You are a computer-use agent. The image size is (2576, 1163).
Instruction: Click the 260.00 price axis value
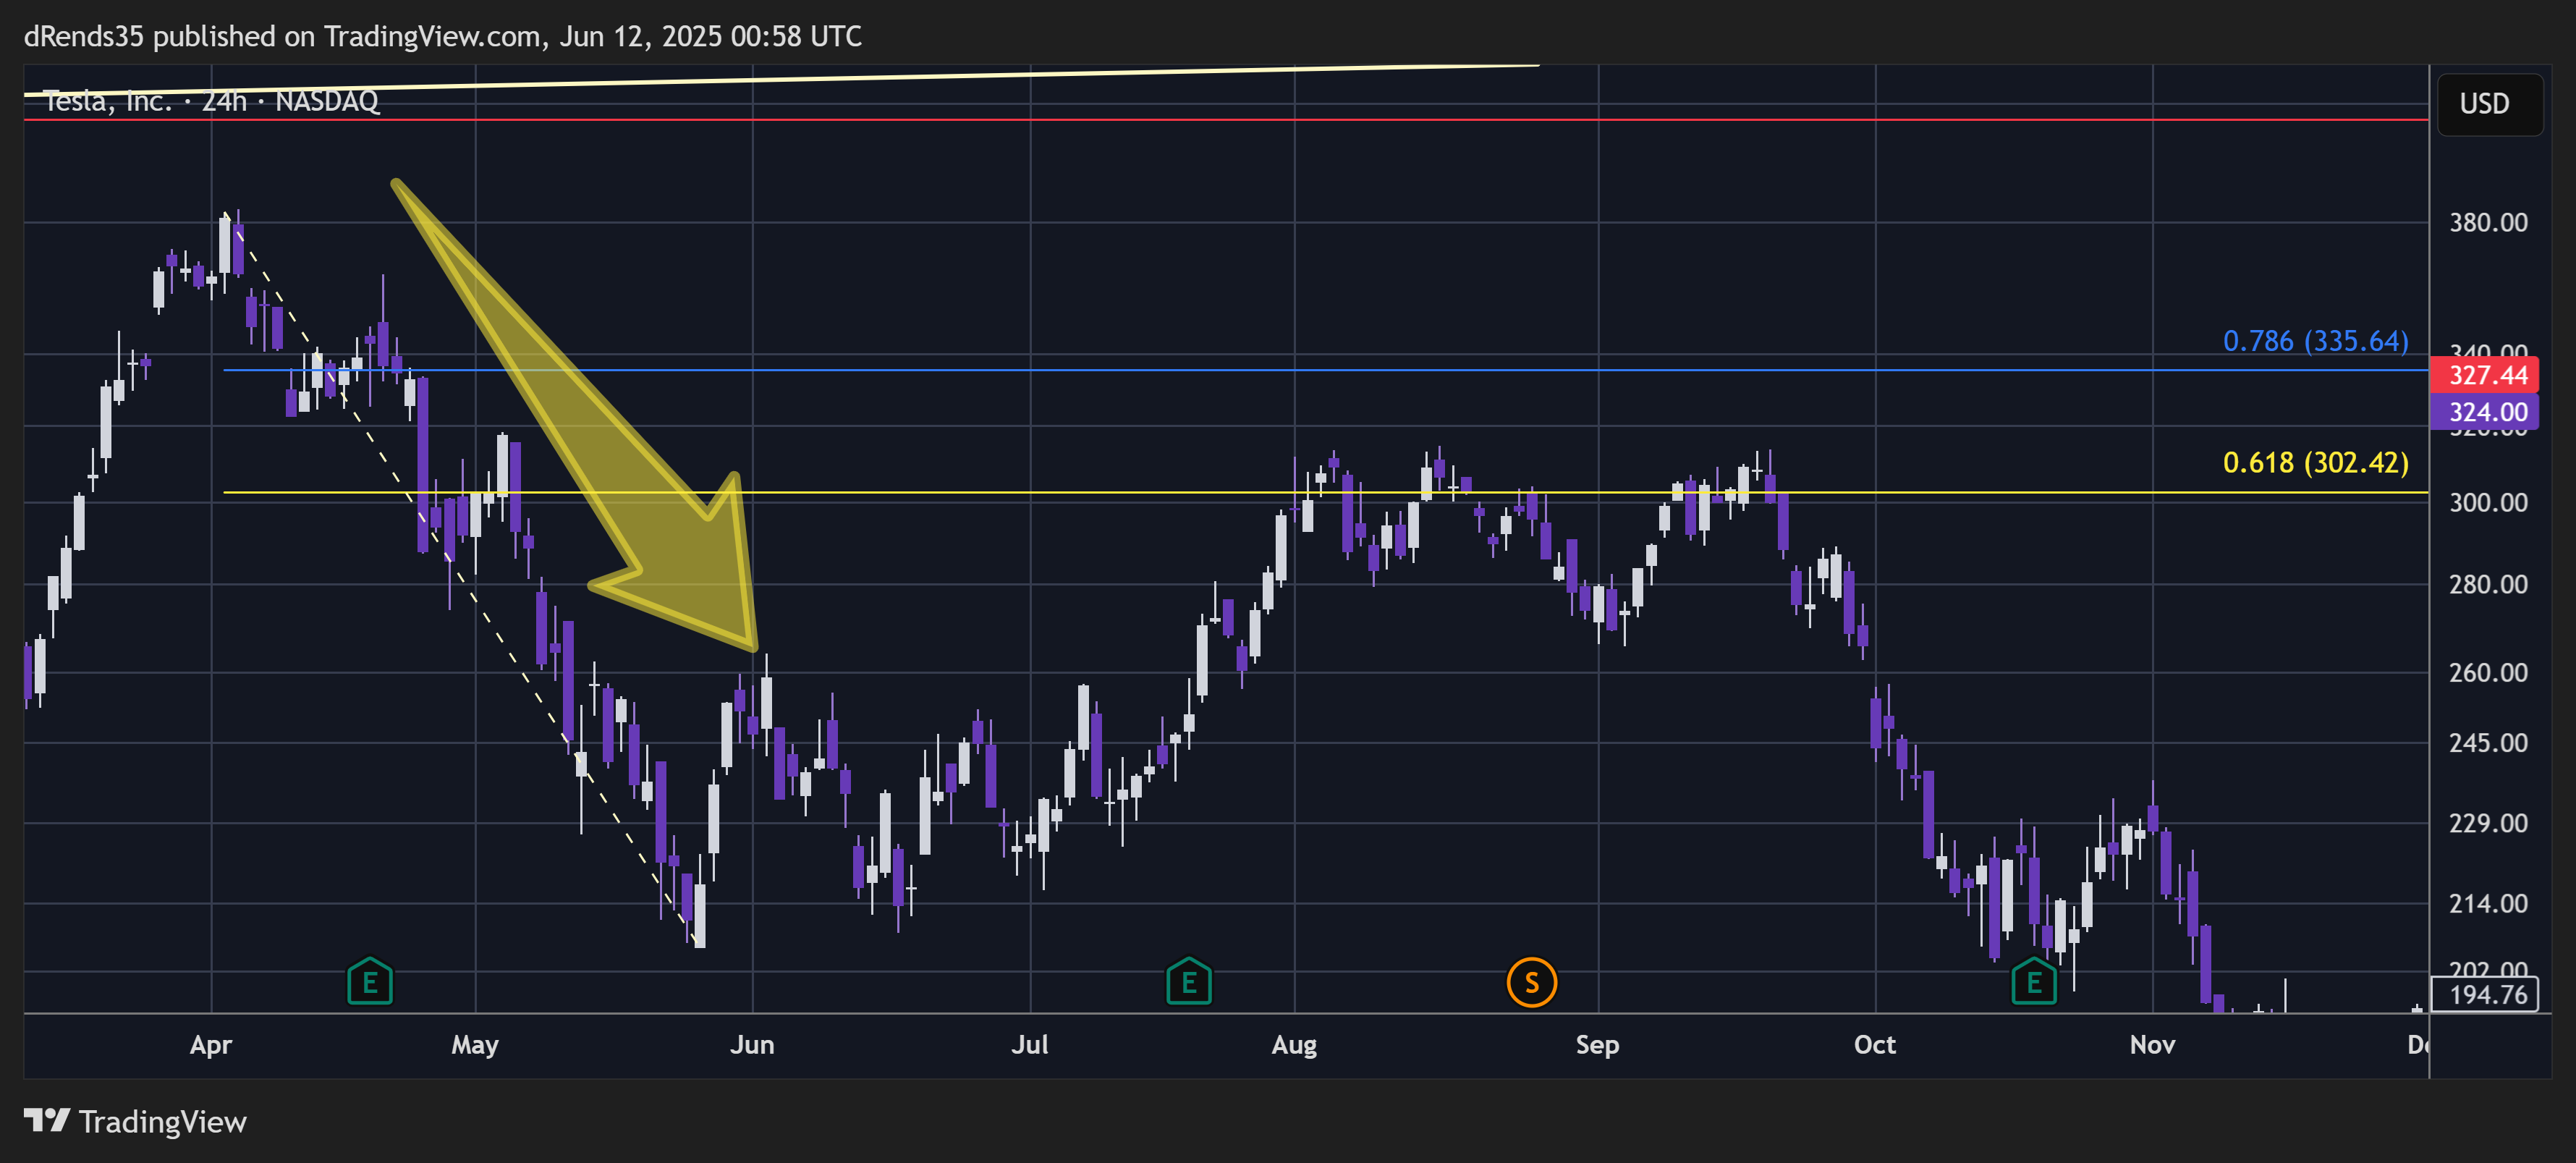(2487, 672)
